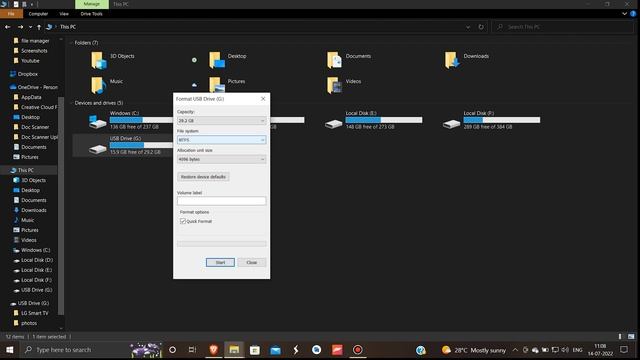Open the View ribbon tab
640x360 pixels.
coord(64,14)
